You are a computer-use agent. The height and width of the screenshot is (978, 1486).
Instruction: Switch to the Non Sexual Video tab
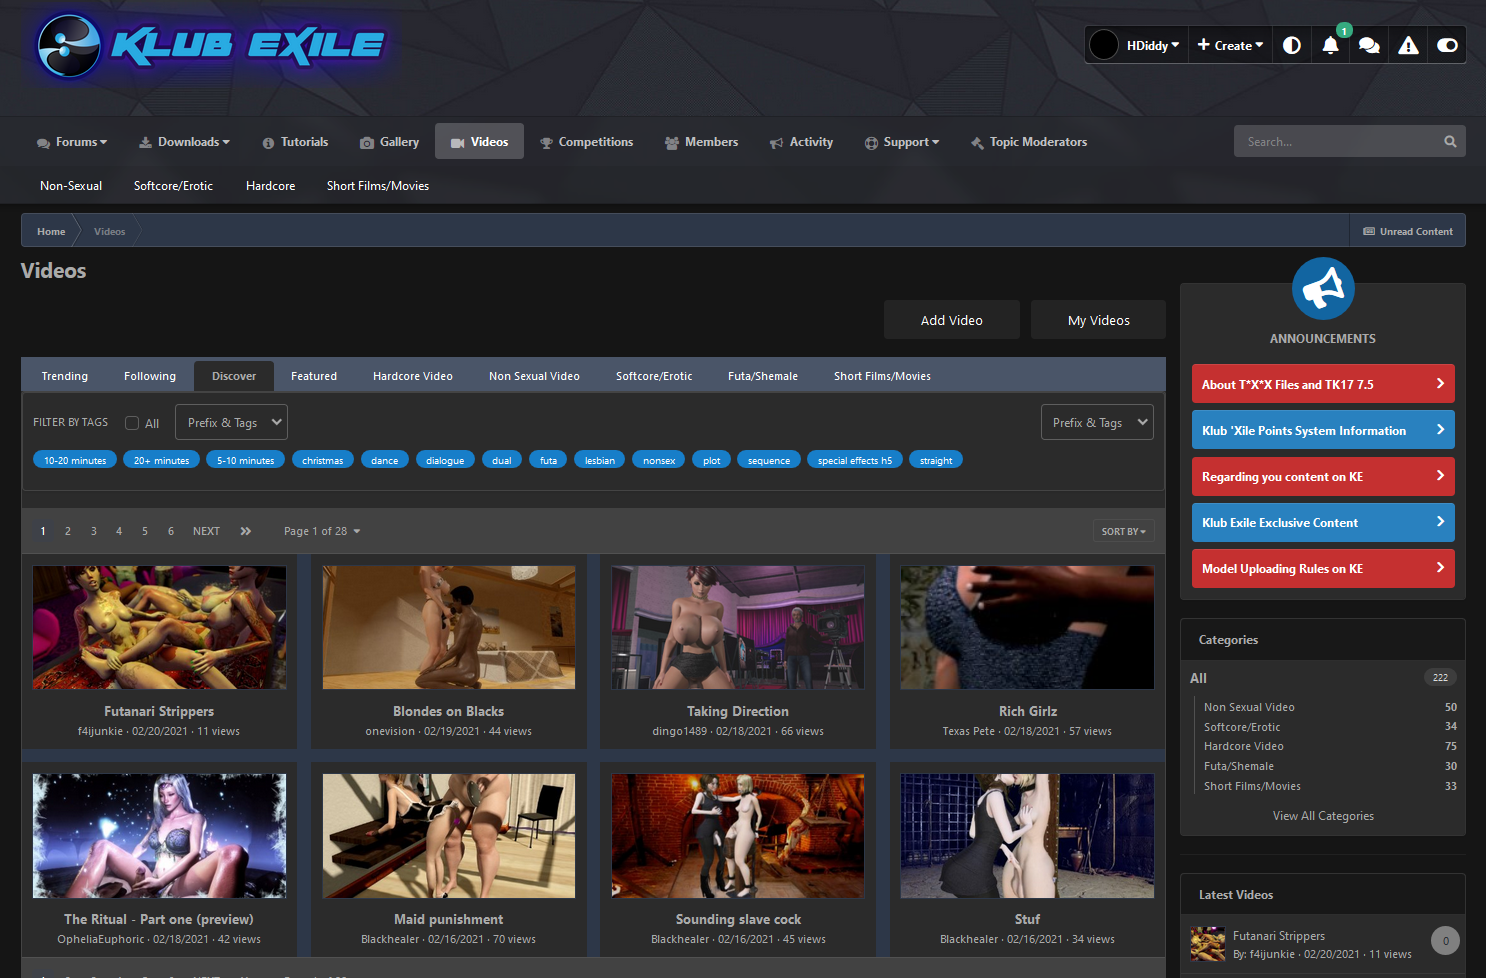point(534,376)
